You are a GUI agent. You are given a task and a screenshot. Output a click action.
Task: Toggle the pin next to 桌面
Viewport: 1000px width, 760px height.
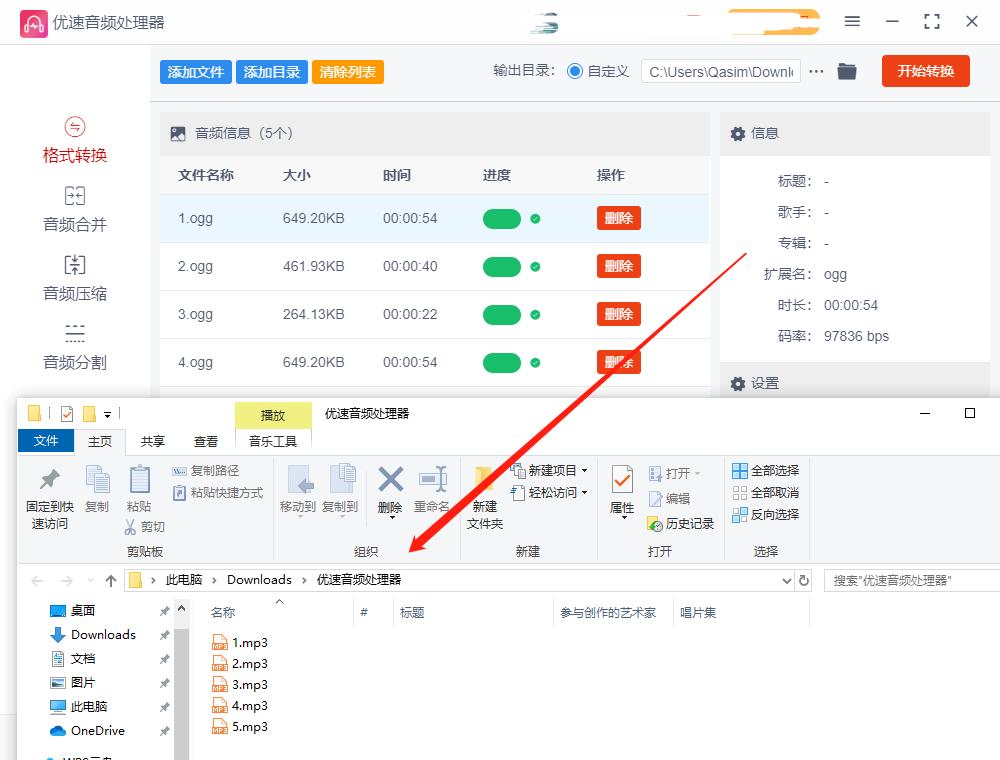[167, 610]
